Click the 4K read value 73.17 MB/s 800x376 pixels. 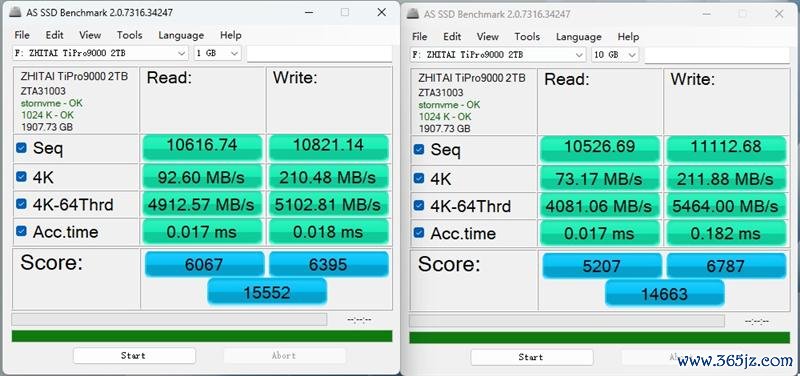point(599,179)
